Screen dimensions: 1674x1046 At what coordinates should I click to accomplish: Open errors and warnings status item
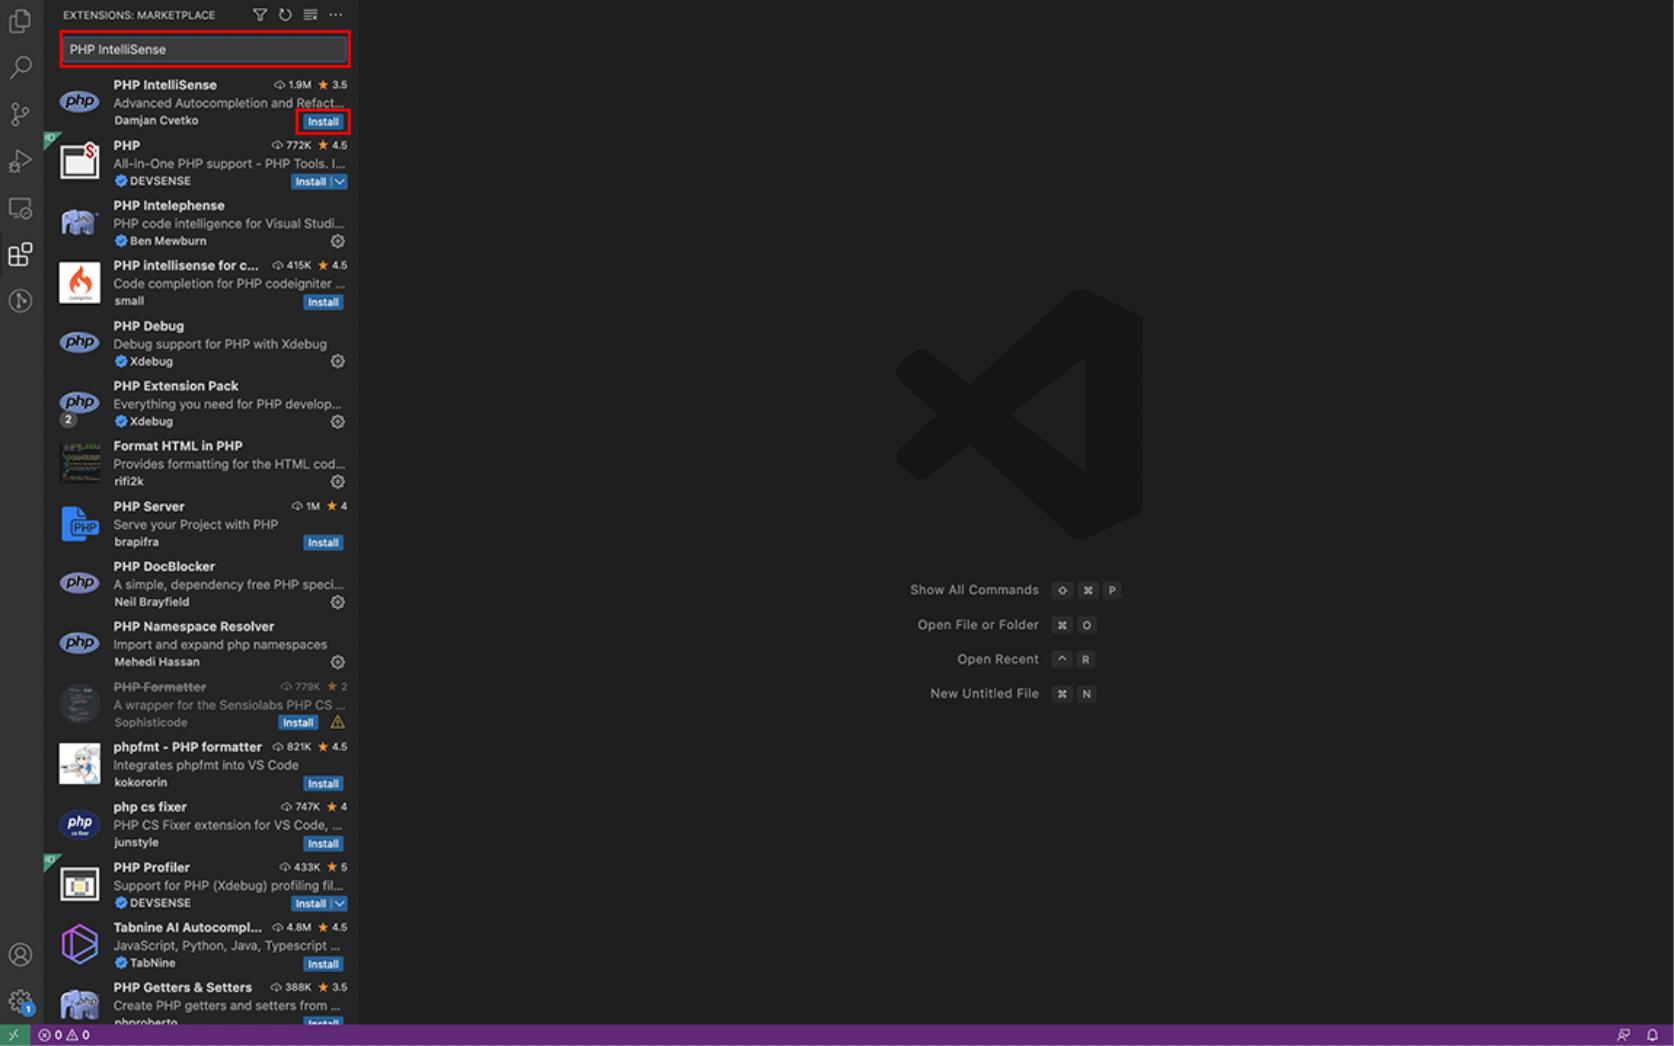[x=64, y=1035]
